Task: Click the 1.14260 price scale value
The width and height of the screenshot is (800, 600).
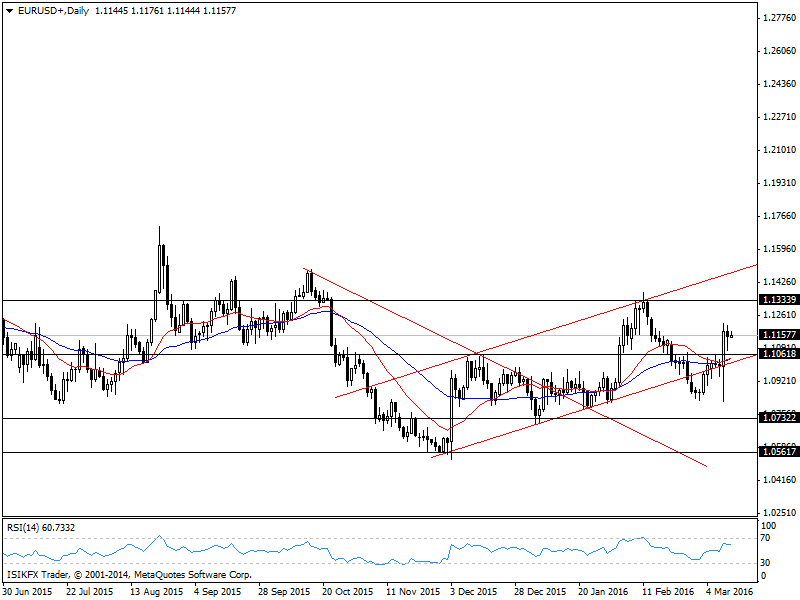Action: [x=779, y=282]
